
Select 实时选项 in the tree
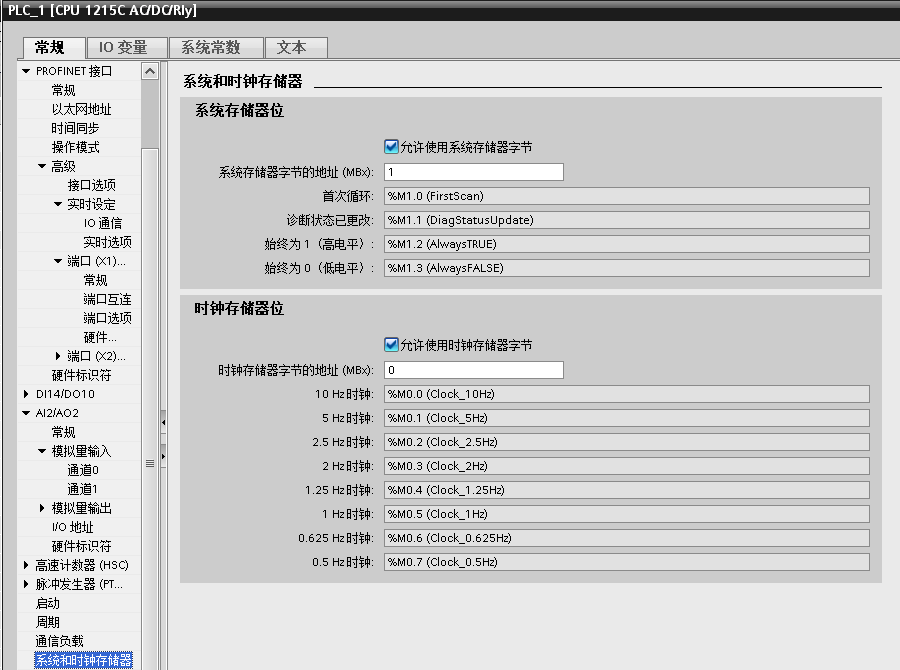point(107,242)
